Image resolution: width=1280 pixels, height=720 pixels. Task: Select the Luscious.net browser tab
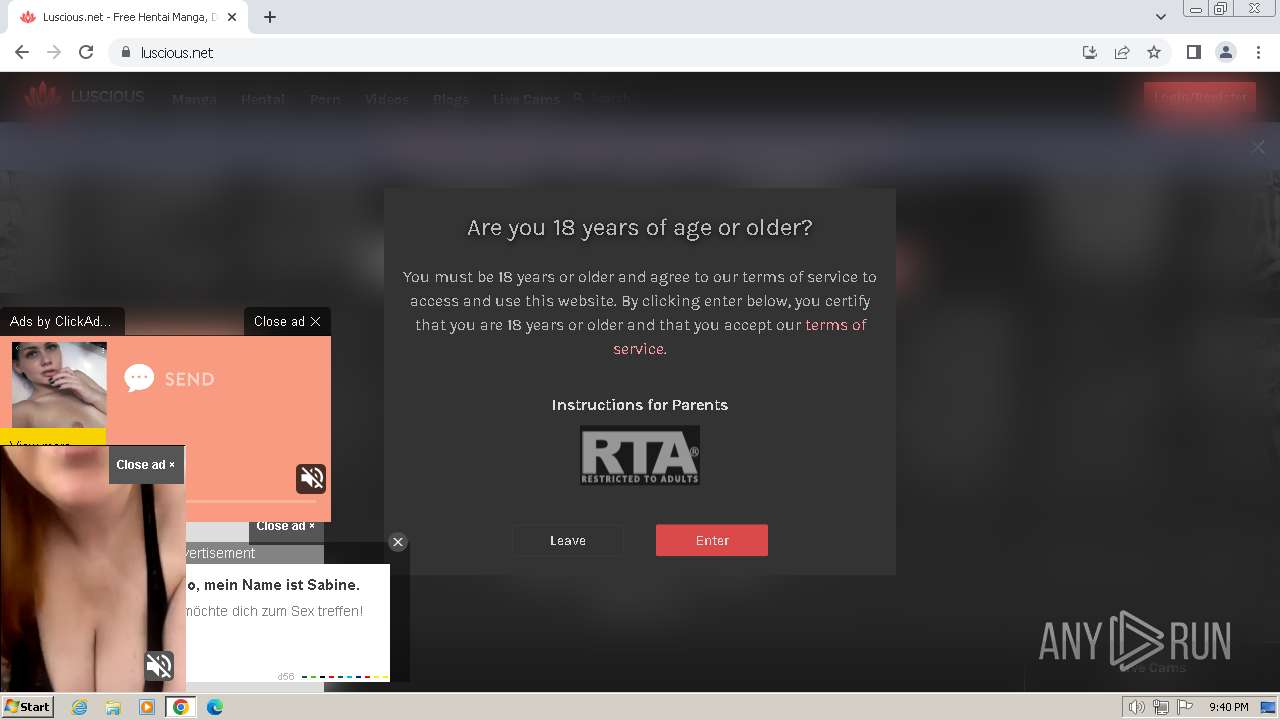click(x=130, y=17)
